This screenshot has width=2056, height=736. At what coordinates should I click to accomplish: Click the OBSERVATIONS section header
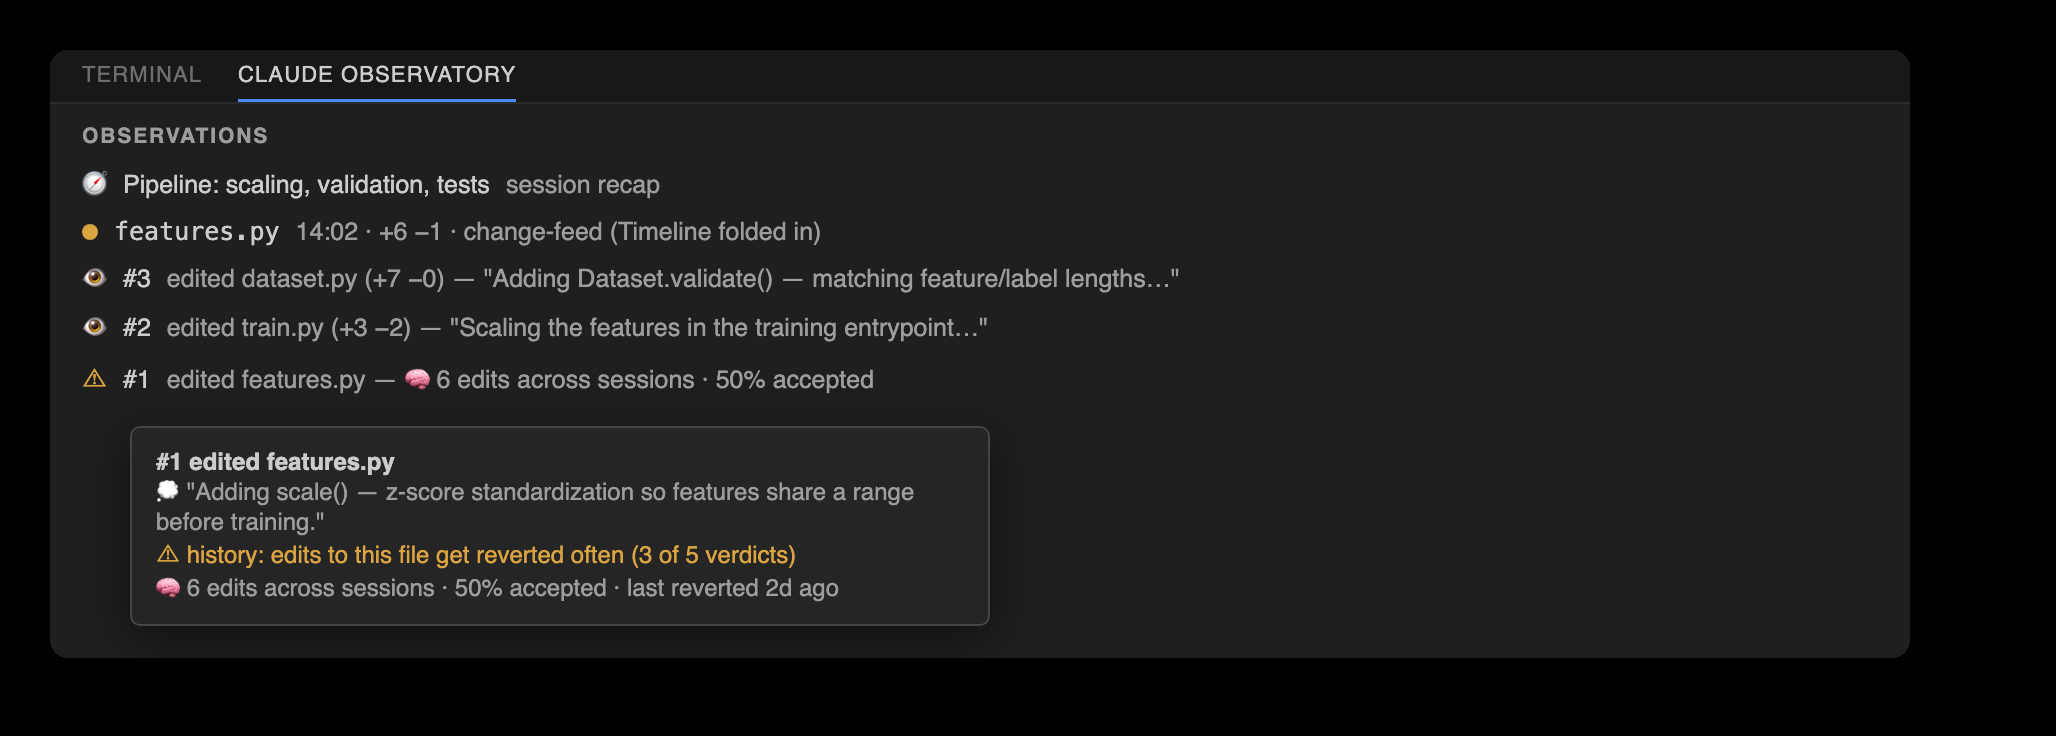click(175, 136)
